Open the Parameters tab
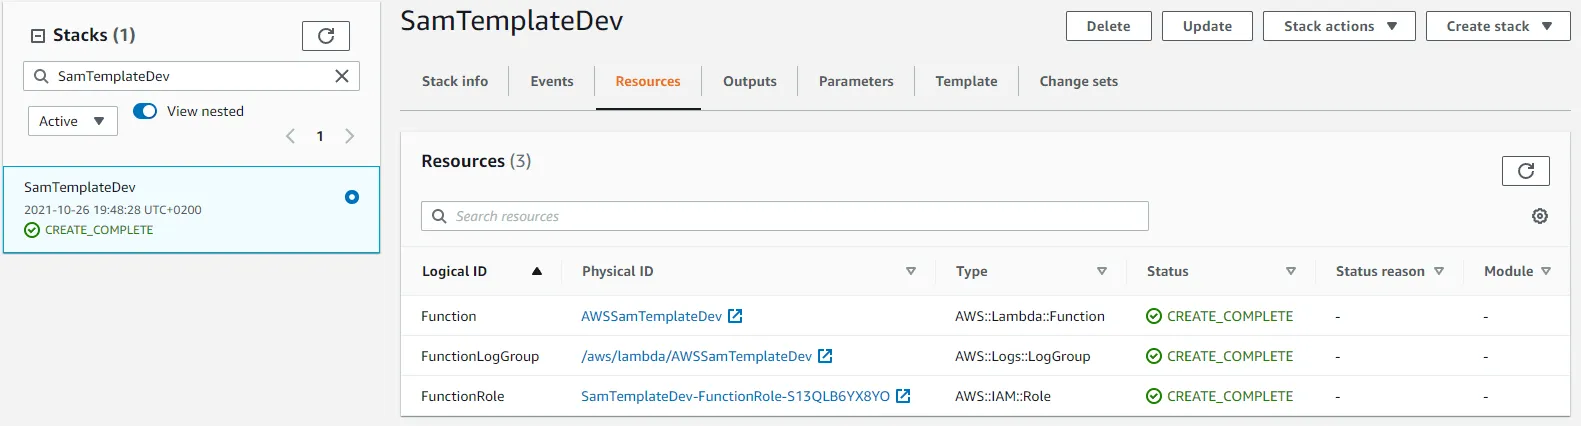Viewport: 1581px width, 426px height. pos(856,81)
